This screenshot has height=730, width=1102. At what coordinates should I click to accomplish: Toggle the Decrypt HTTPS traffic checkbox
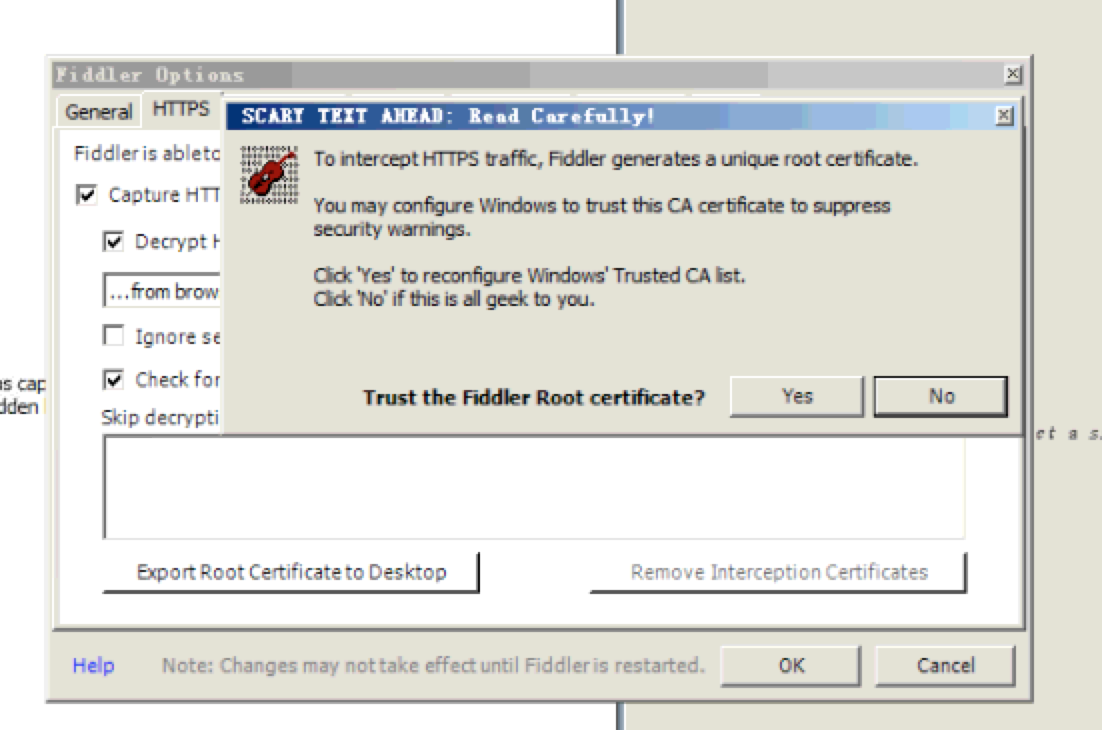(113, 242)
